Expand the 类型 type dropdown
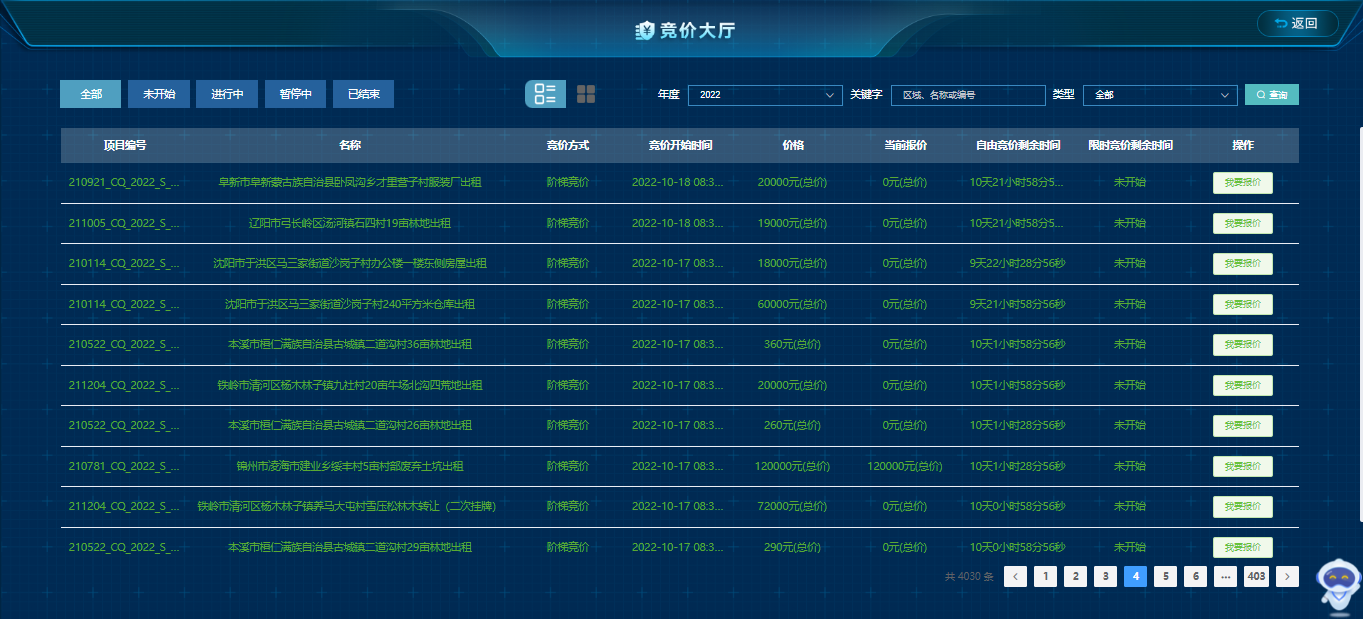The image size is (1363, 619). click(1160, 95)
